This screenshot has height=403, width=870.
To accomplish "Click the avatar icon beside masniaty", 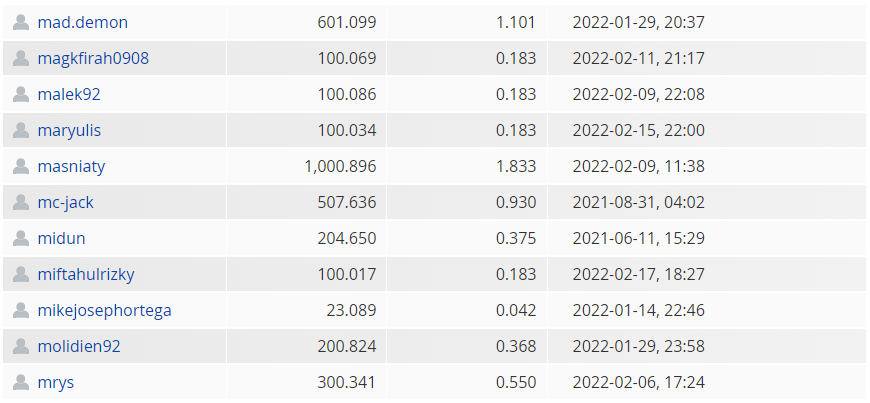I will tap(21, 167).
